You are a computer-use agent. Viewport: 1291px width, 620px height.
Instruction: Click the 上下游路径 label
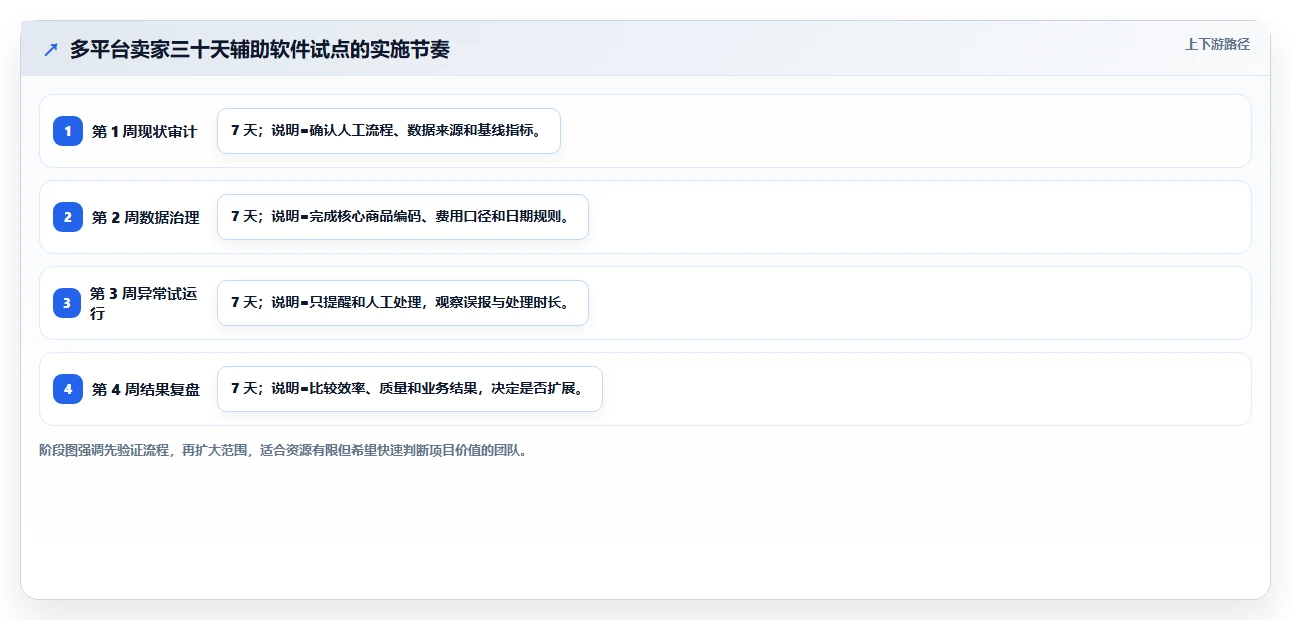click(1217, 44)
